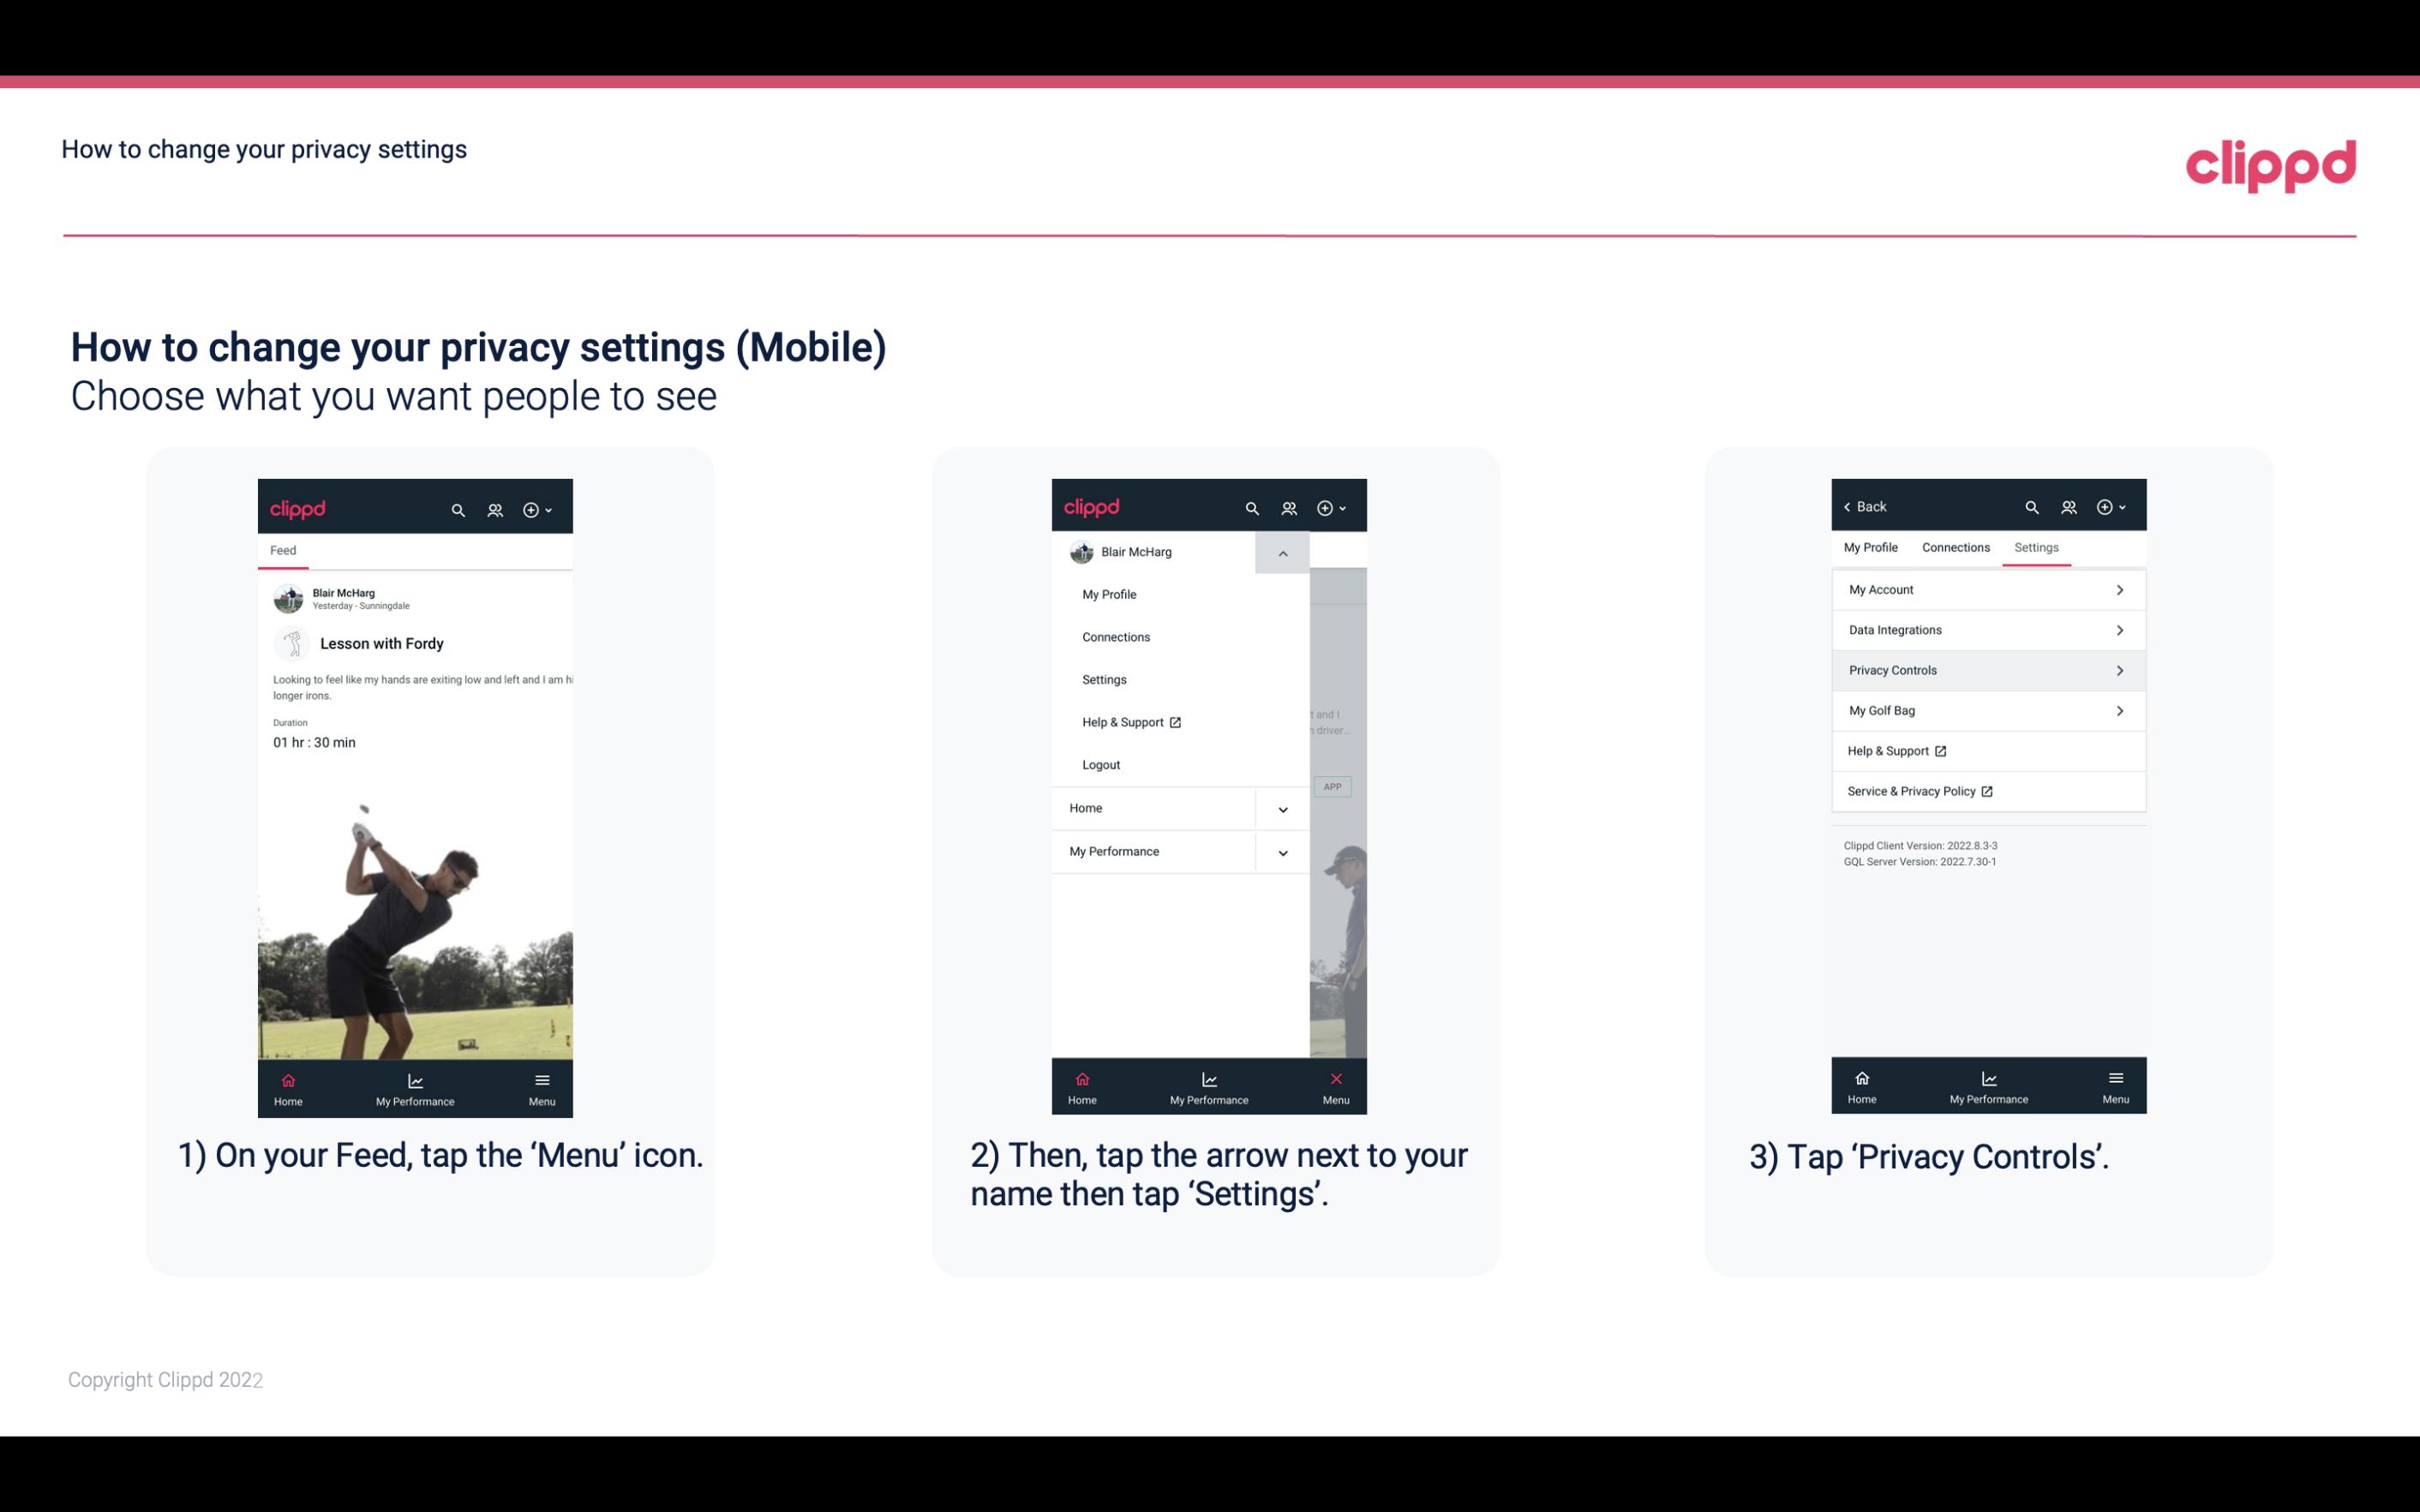
Task: Tap the My Performance icon bottom bar
Action: click(415, 1085)
